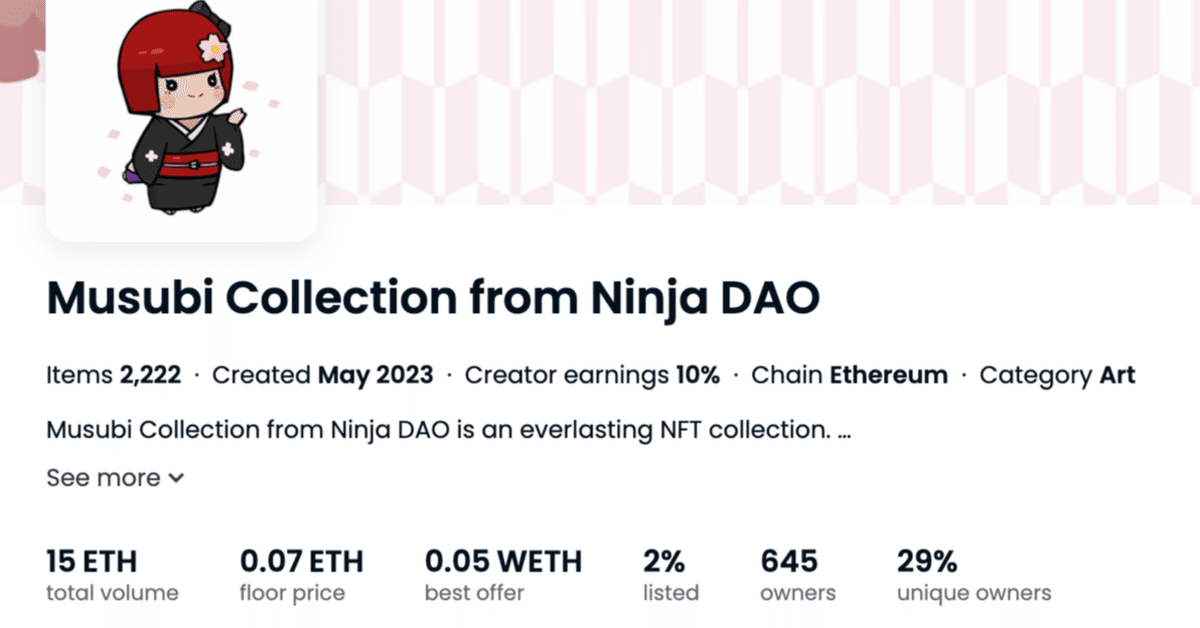Open the Chain Ethereum link
Image resolution: width=1200 pixels, height=628 pixels.
pyautogui.click(x=849, y=376)
